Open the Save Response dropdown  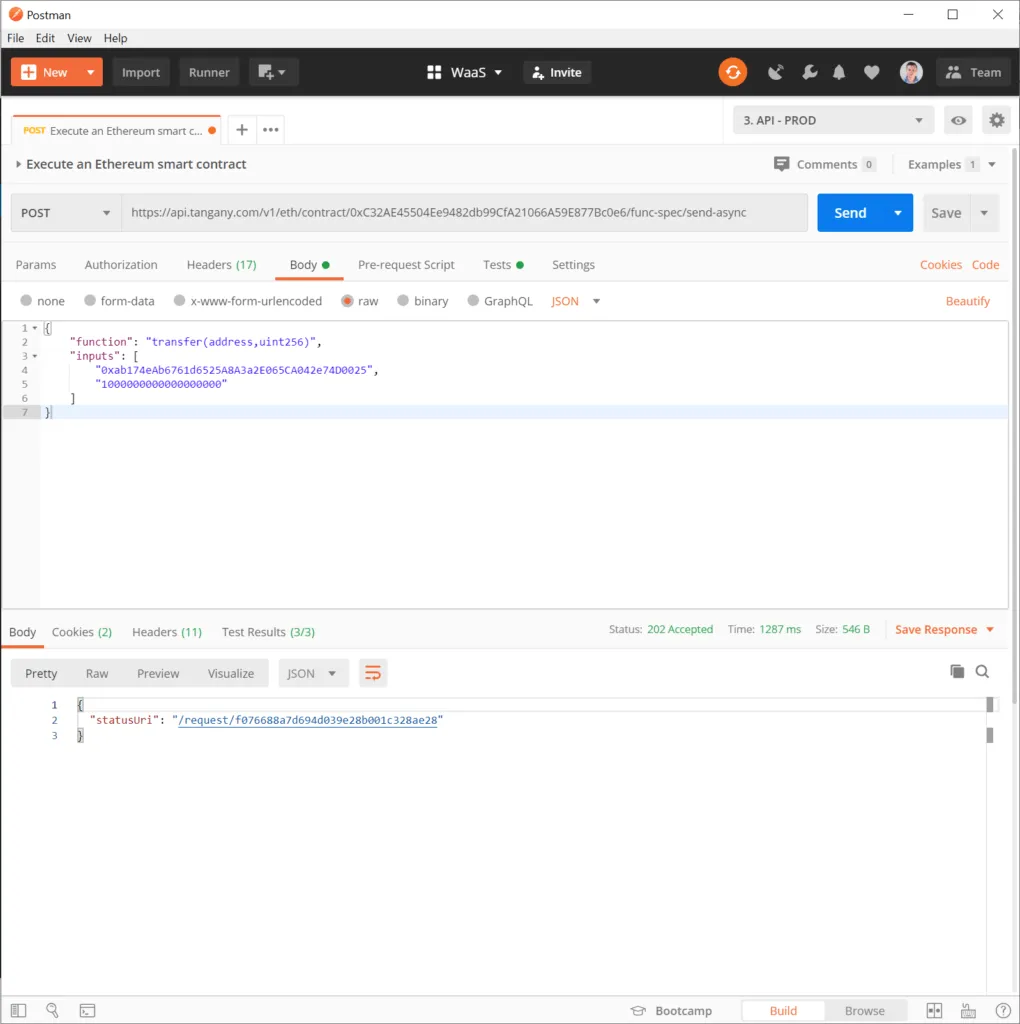point(944,630)
